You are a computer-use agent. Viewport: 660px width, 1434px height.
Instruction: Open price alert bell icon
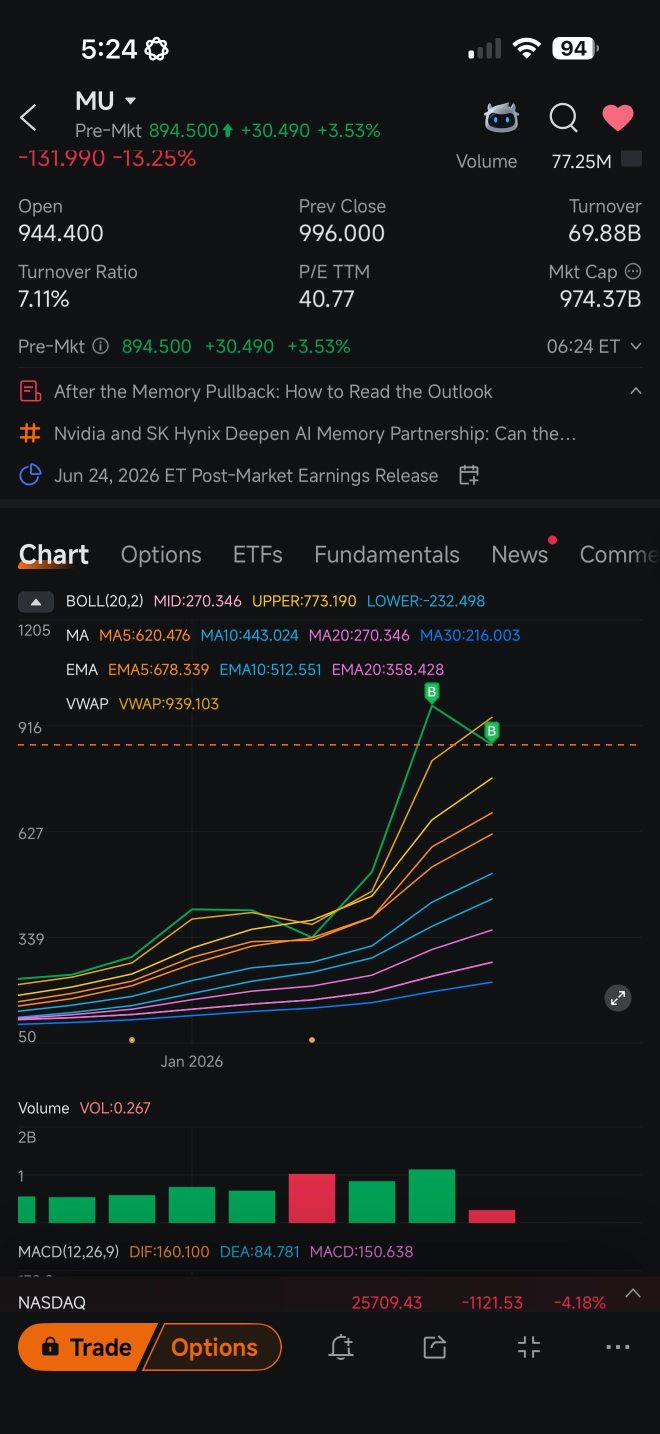[x=341, y=1347]
